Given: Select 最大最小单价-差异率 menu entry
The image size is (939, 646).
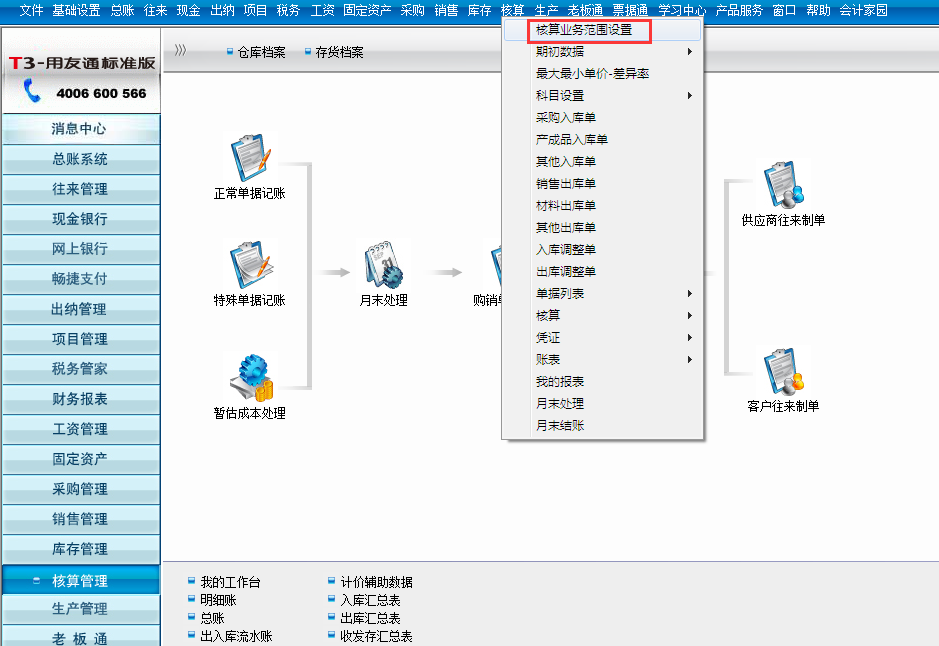Looking at the screenshot, I should (602, 74).
